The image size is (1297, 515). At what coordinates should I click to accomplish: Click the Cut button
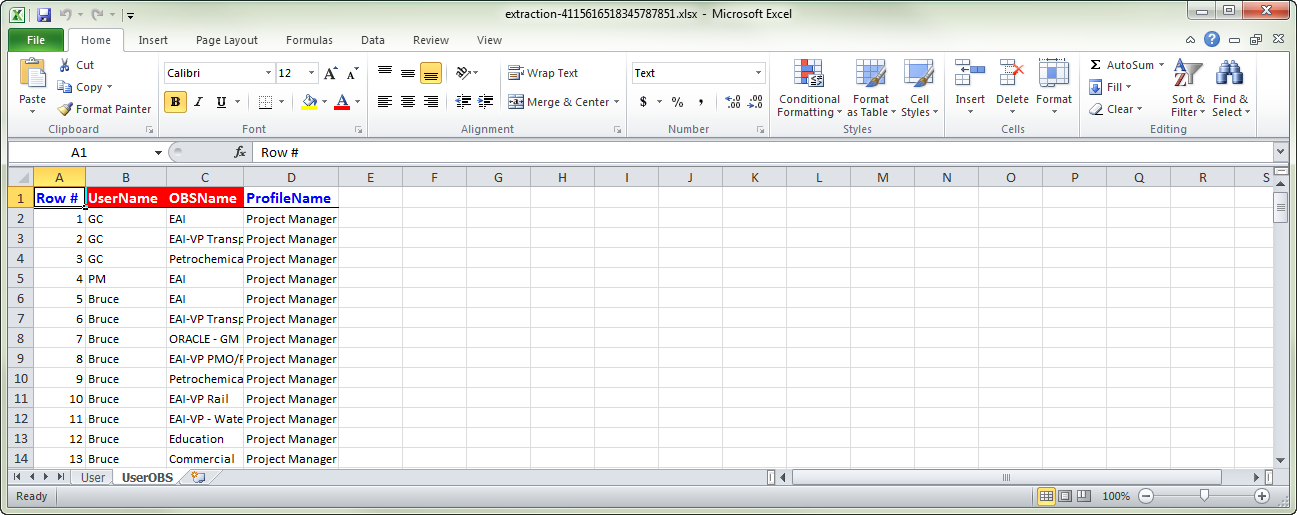tap(75, 65)
